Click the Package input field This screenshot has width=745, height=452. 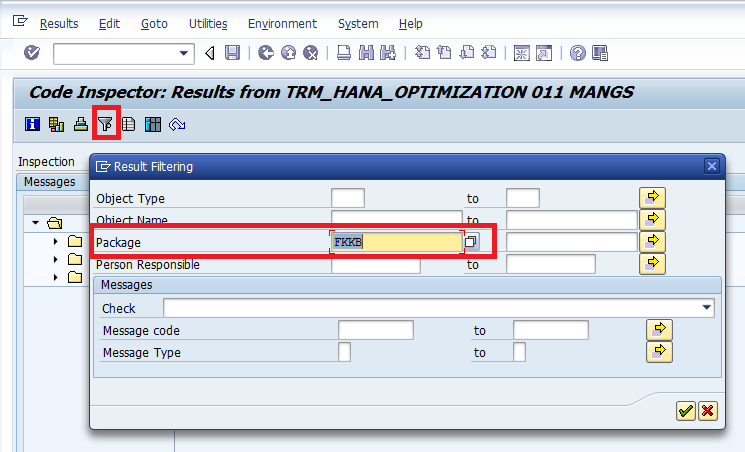coord(395,242)
